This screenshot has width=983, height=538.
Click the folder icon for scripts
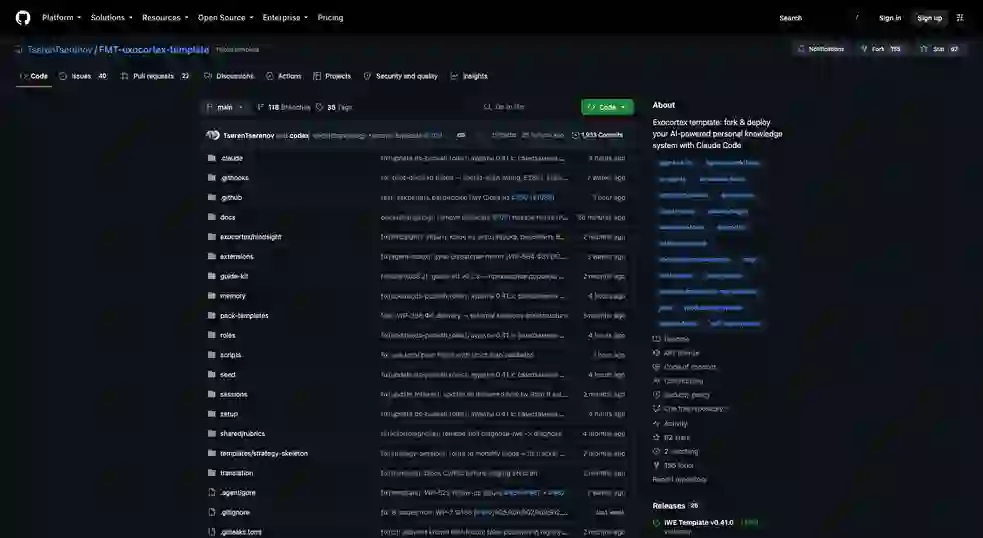(212, 355)
